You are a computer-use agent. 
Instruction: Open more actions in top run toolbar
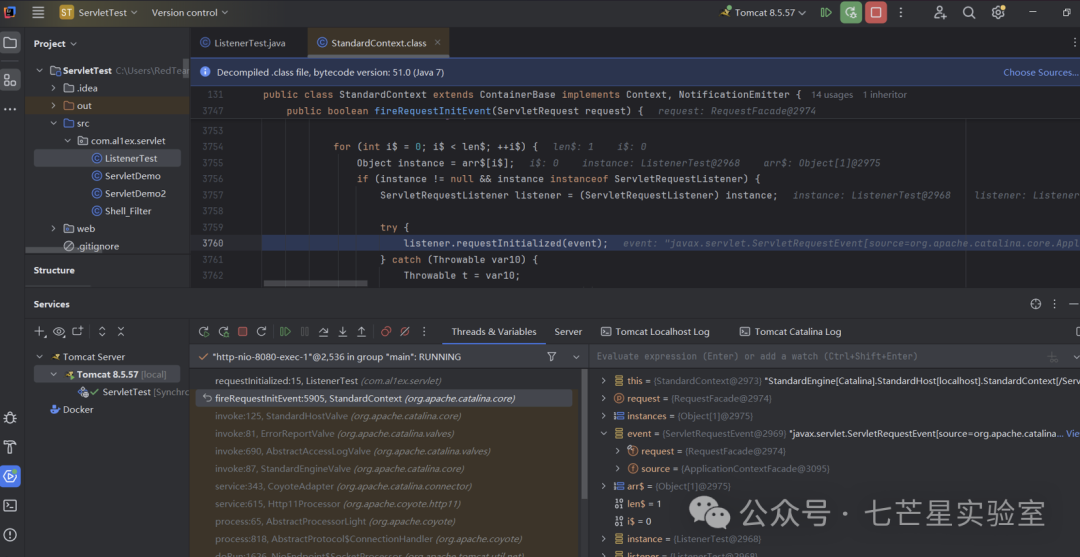(900, 12)
